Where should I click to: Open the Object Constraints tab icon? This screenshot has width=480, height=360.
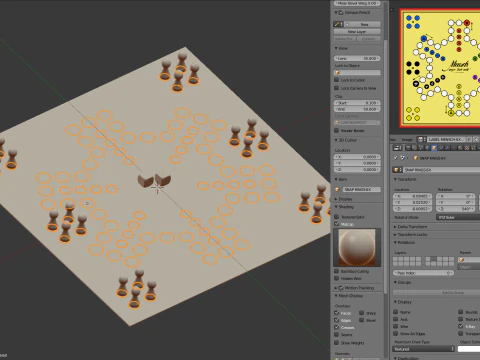[x=441, y=148]
